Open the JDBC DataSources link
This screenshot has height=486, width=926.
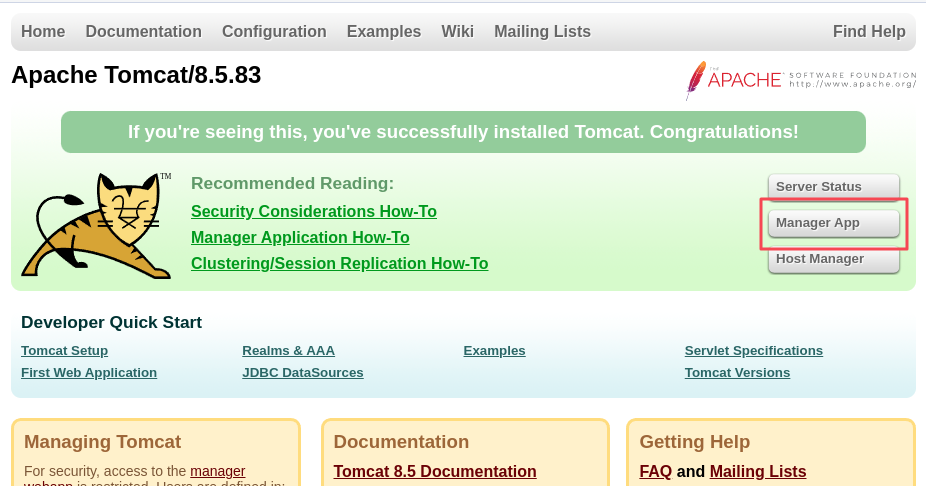coord(302,373)
